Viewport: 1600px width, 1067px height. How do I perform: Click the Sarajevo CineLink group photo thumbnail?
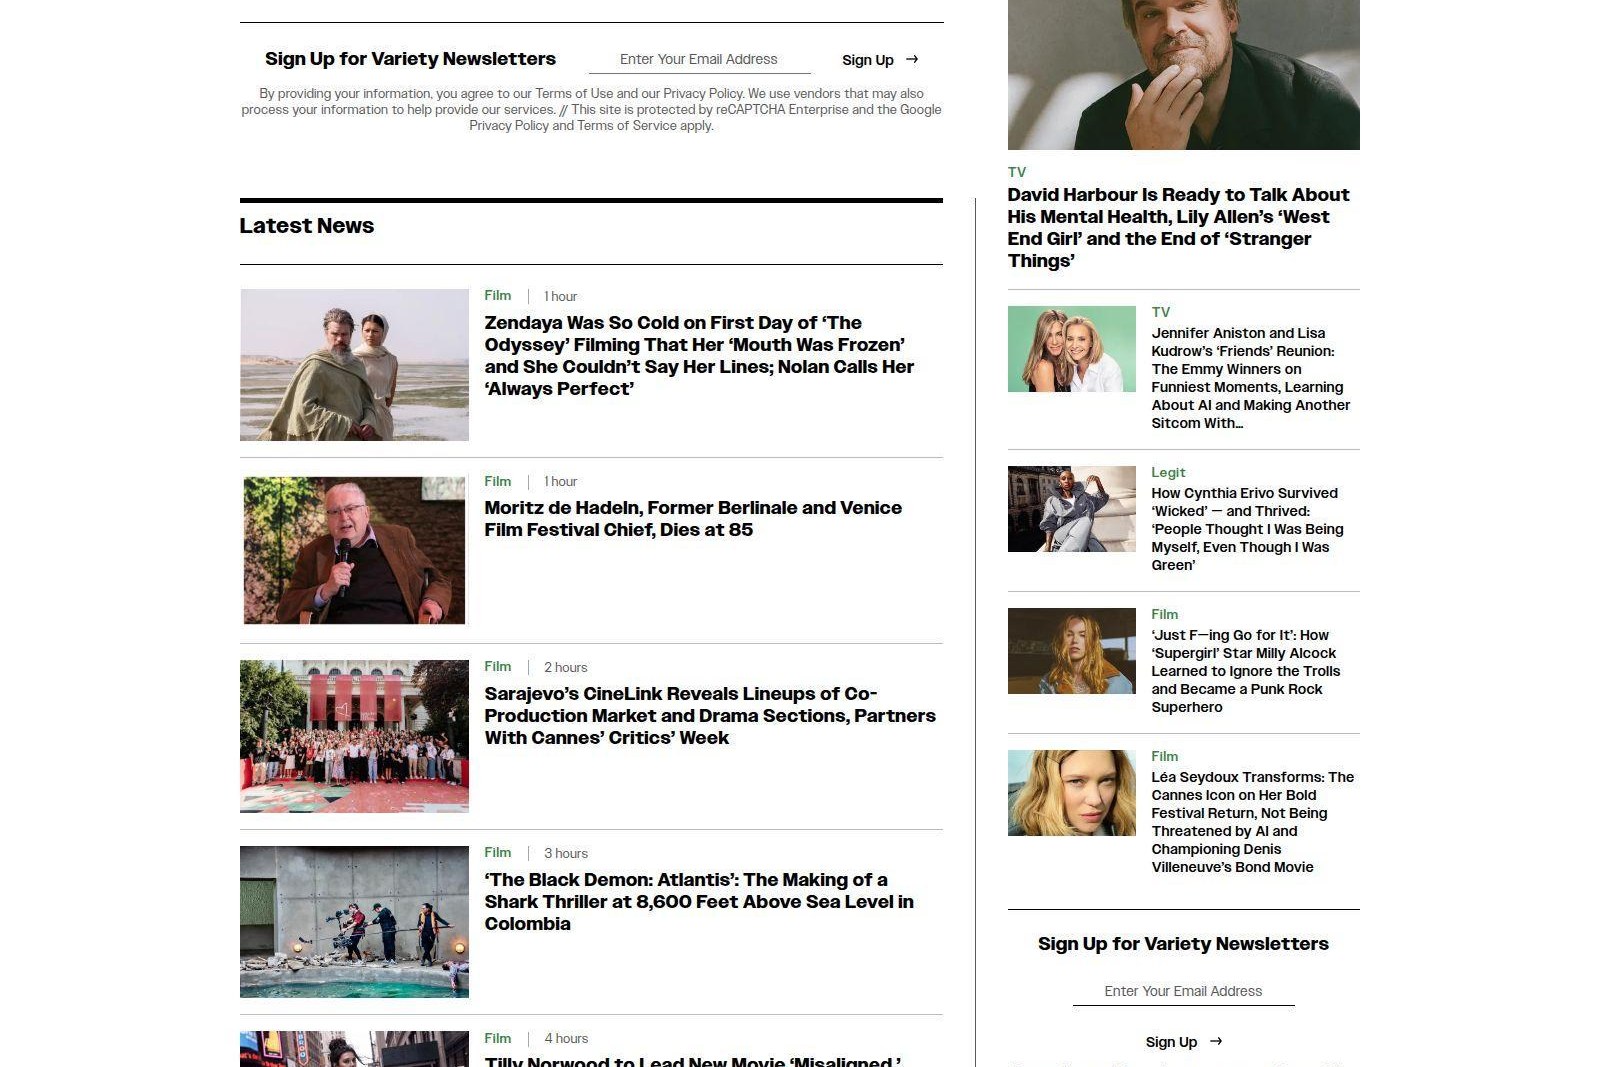coord(354,736)
